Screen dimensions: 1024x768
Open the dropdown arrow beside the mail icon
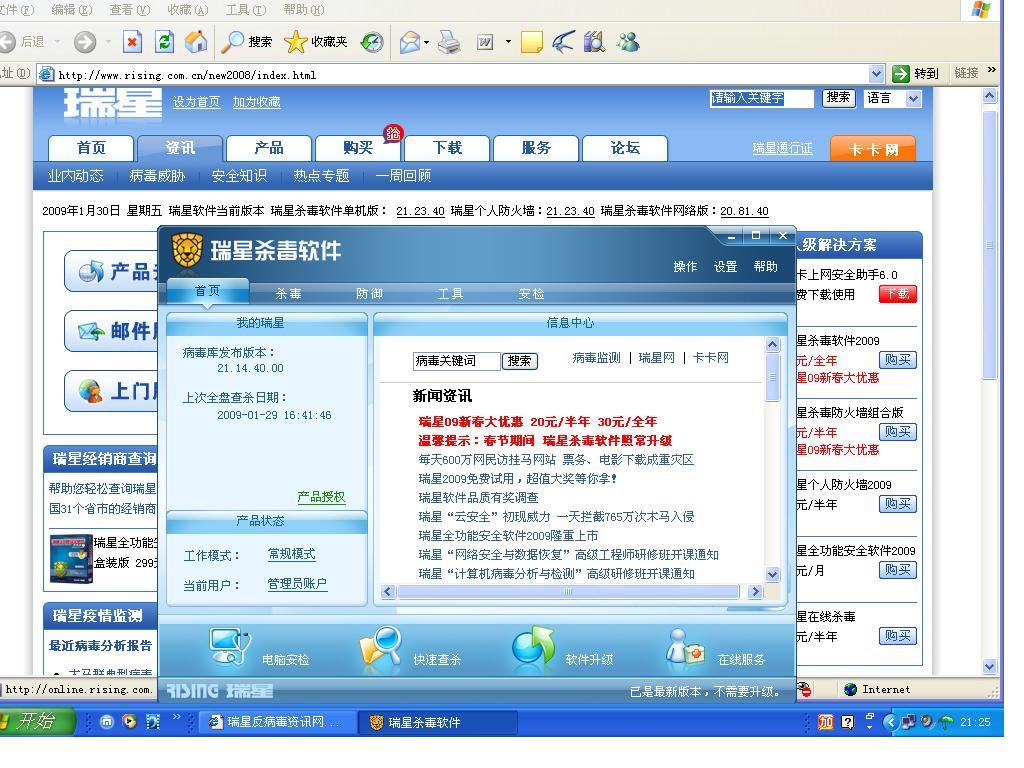point(426,42)
